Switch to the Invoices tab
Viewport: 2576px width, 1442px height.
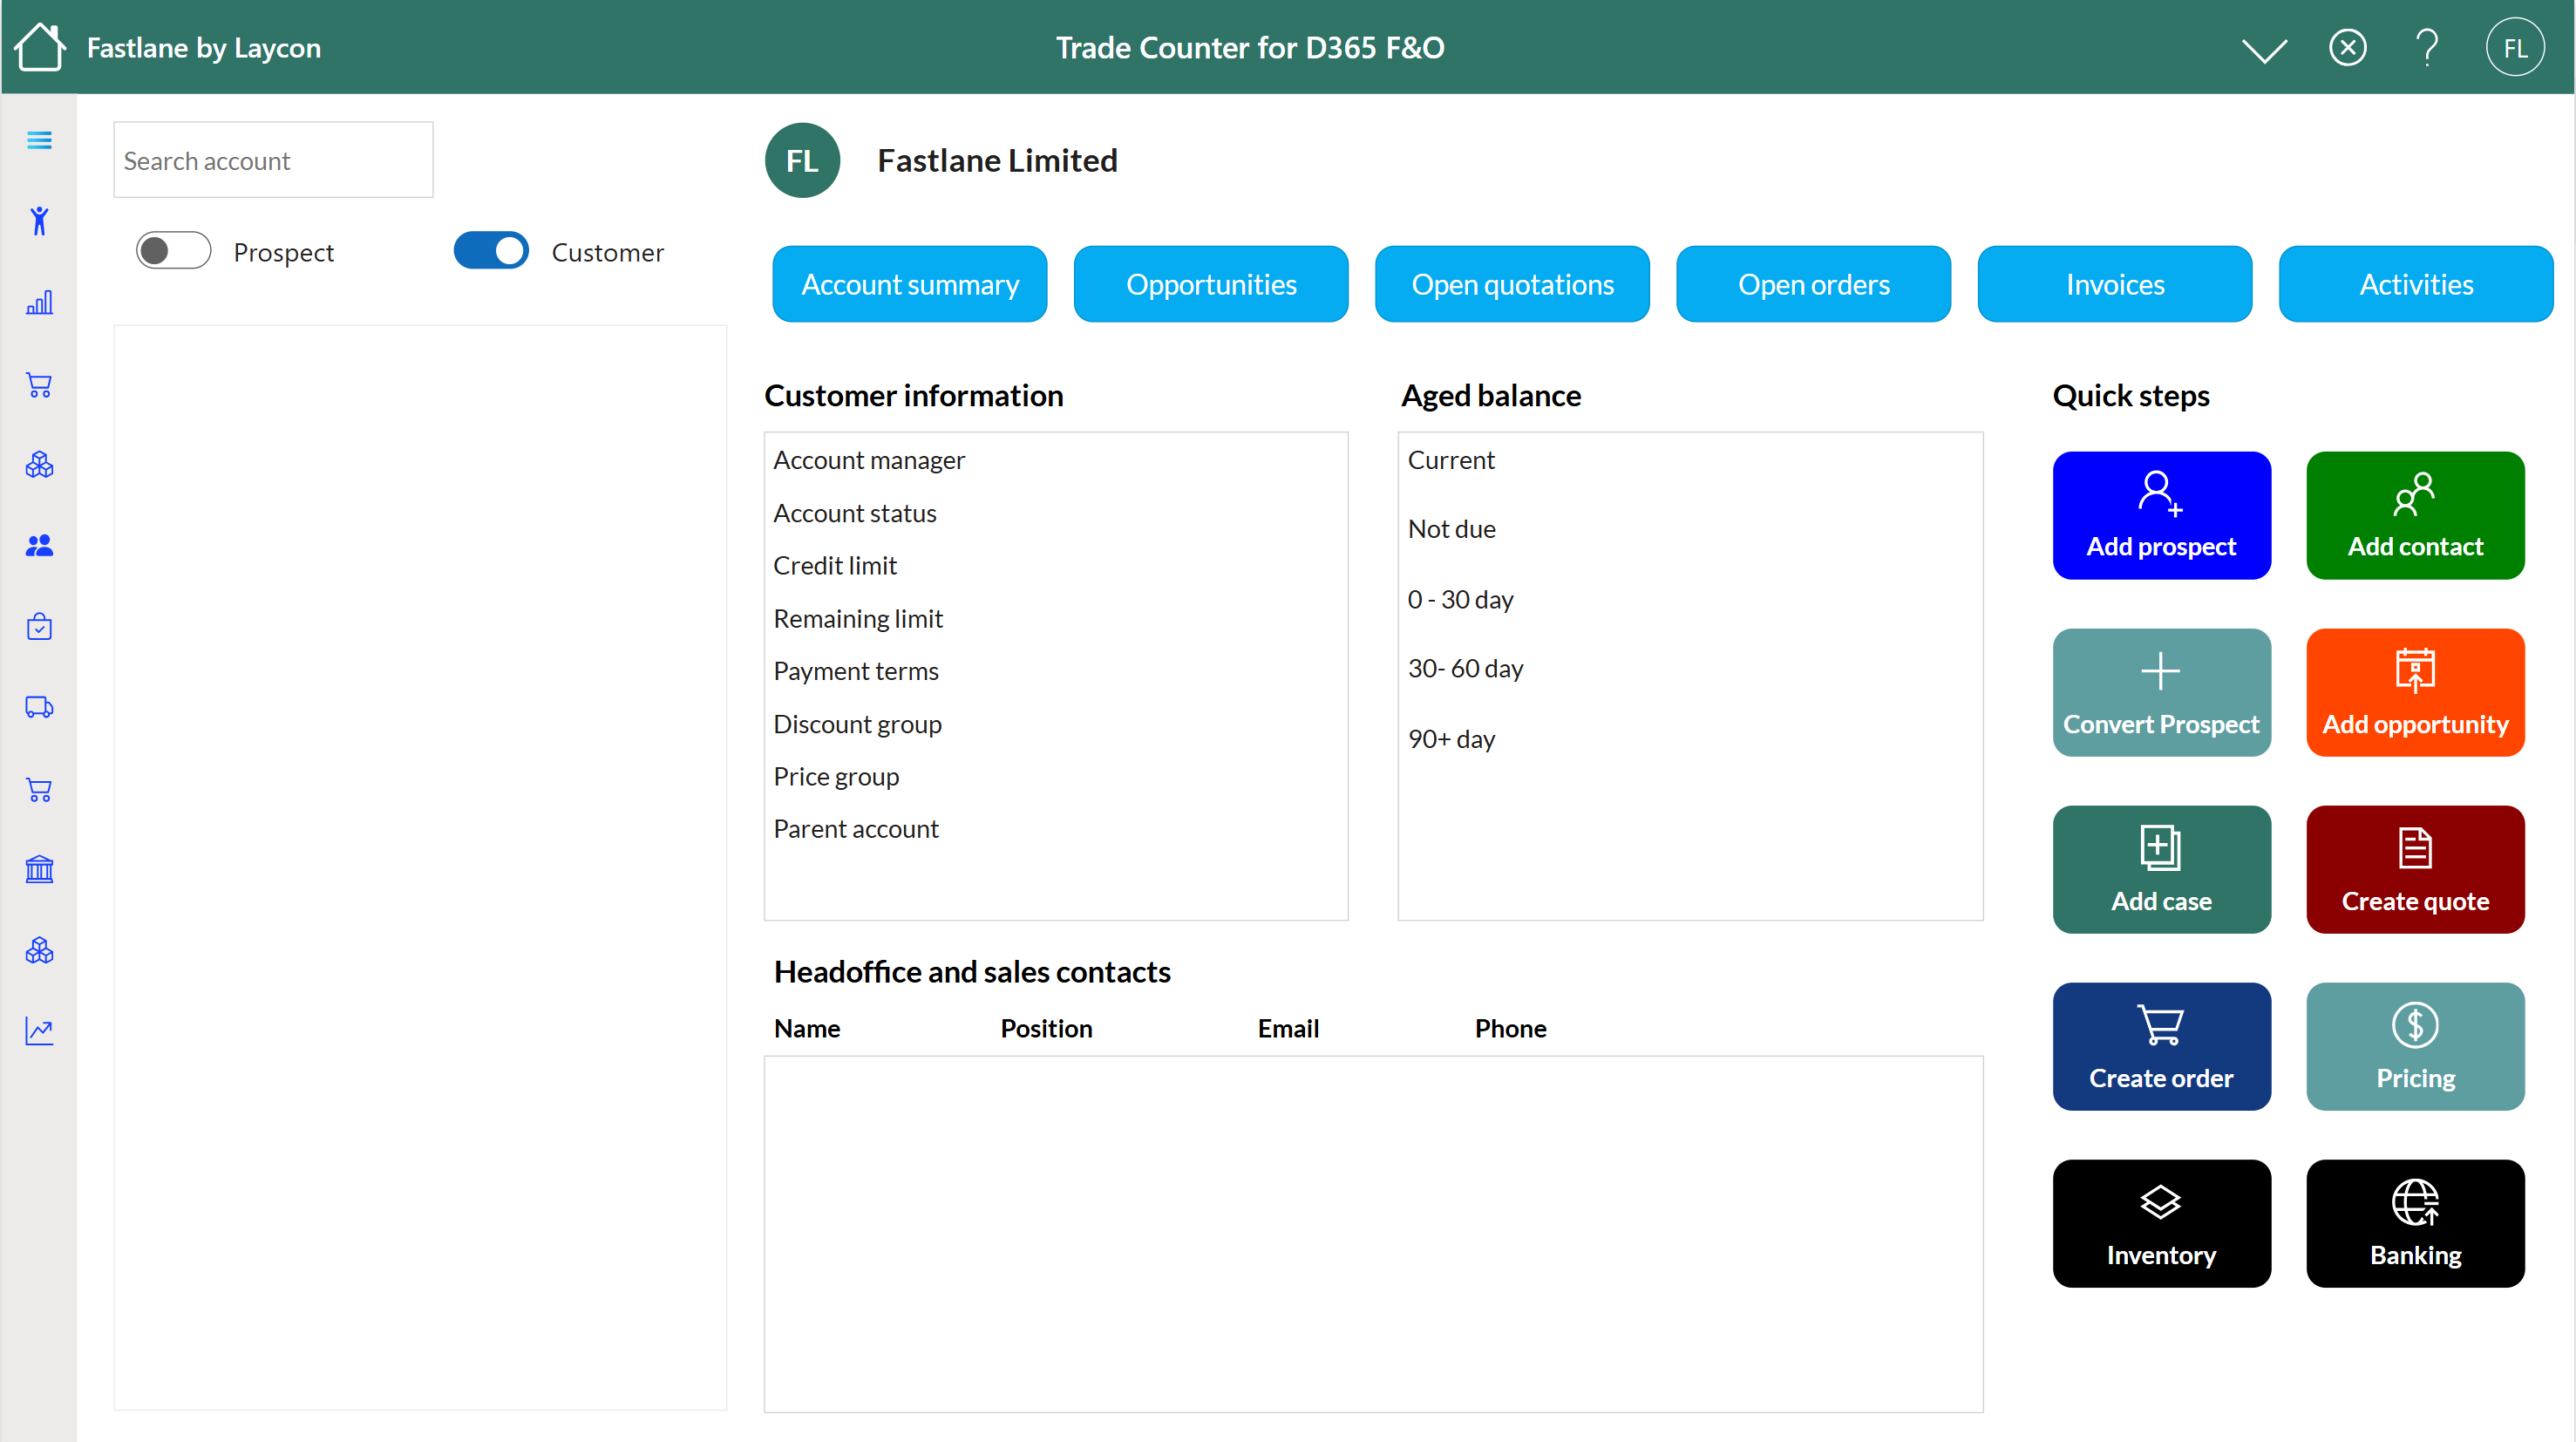click(2115, 284)
